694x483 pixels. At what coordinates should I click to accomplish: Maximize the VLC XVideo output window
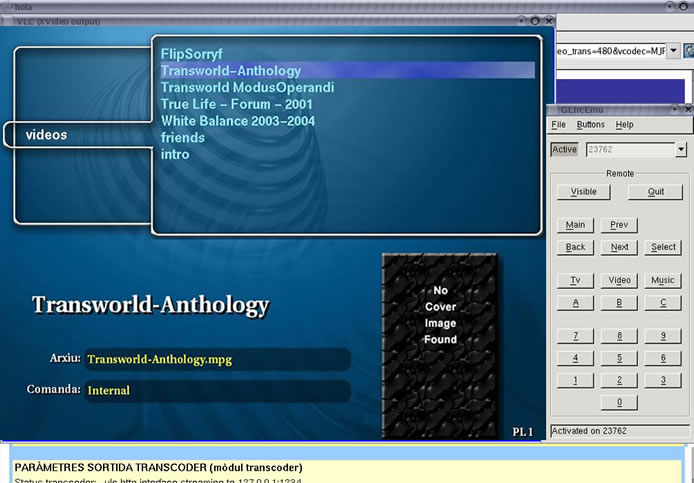pos(535,21)
